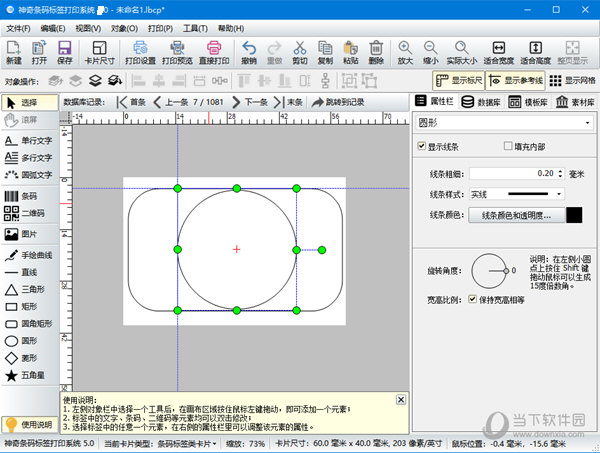The height and width of the screenshot is (453, 600).
Task: Open the 编辑(E) menu
Action: pos(53,29)
